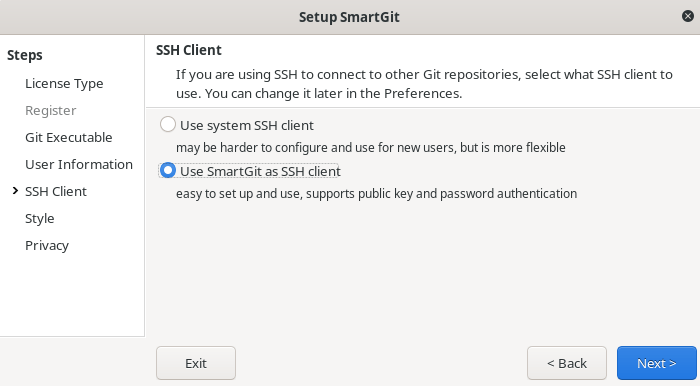Click the system SSH client description text
This screenshot has width=700, height=386.
point(371,148)
